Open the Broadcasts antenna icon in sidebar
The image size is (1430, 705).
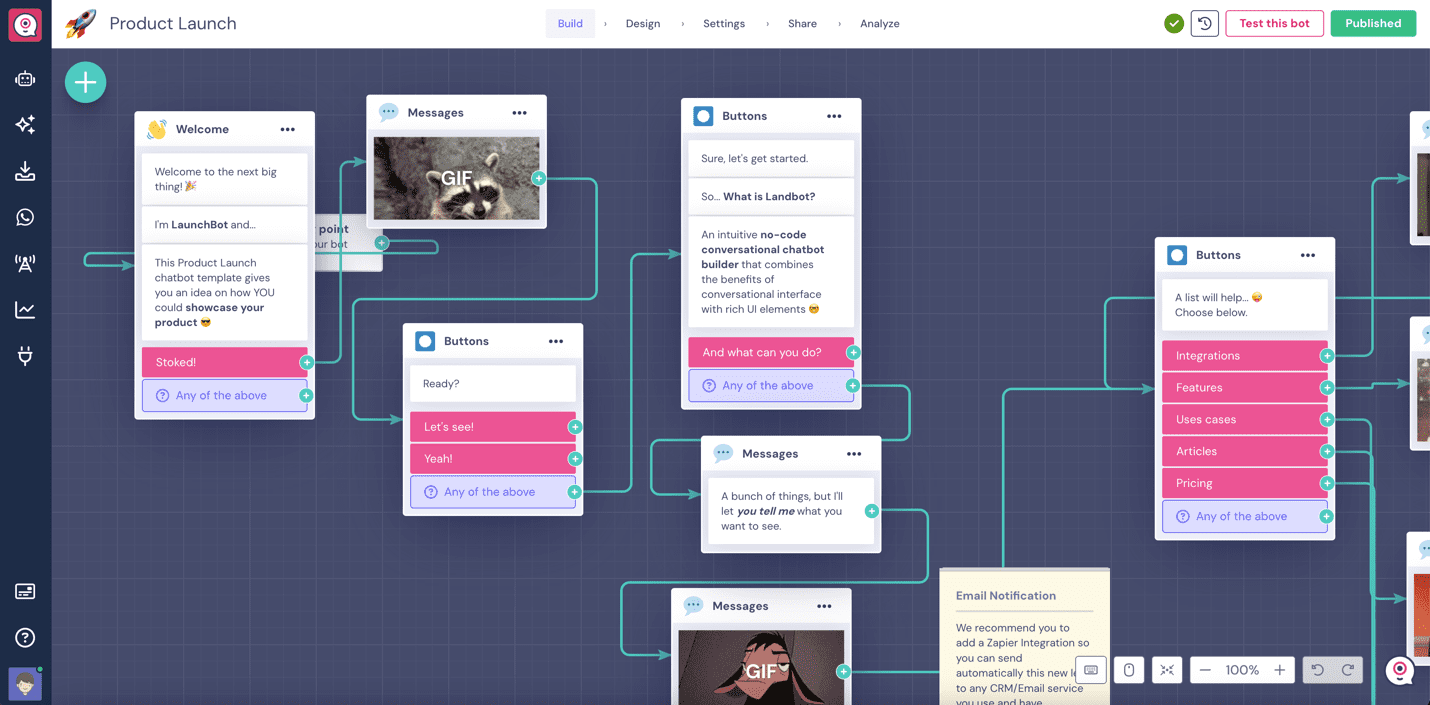coord(24,263)
